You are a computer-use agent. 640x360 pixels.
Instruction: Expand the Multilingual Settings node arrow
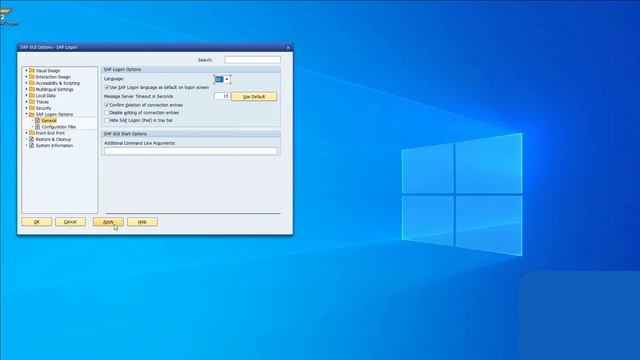pos(27,89)
